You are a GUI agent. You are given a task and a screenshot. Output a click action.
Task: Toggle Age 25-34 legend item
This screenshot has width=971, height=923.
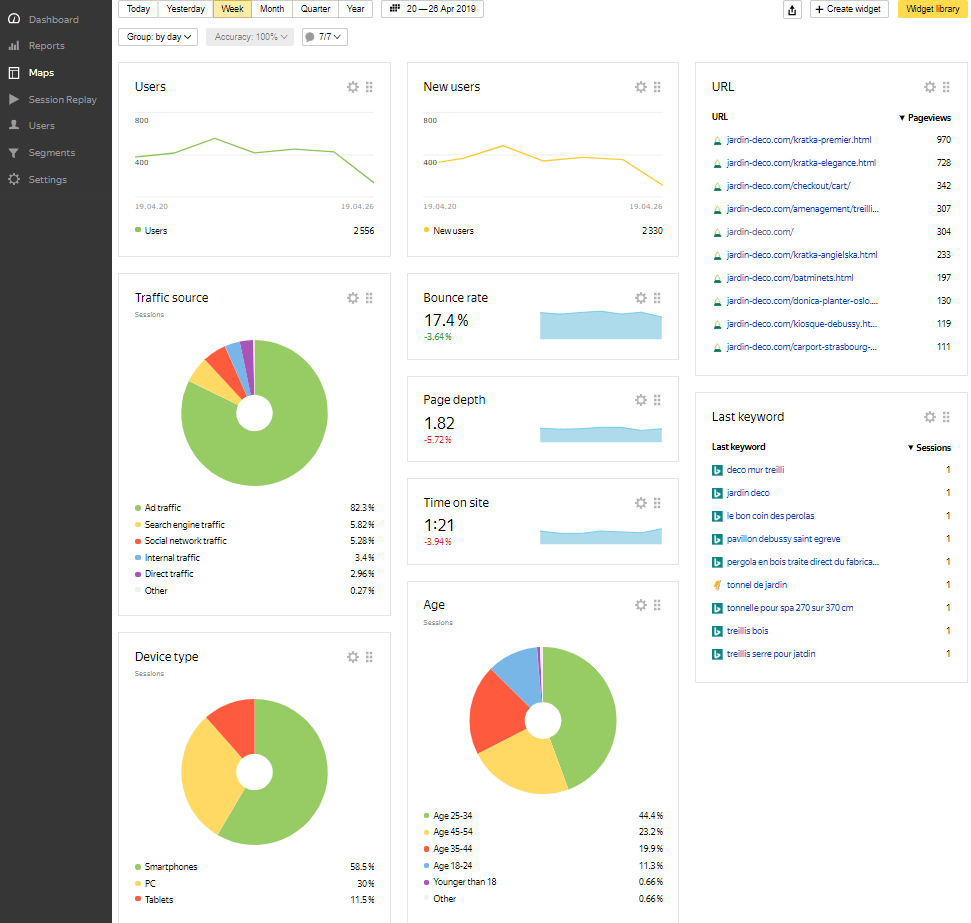pos(448,816)
